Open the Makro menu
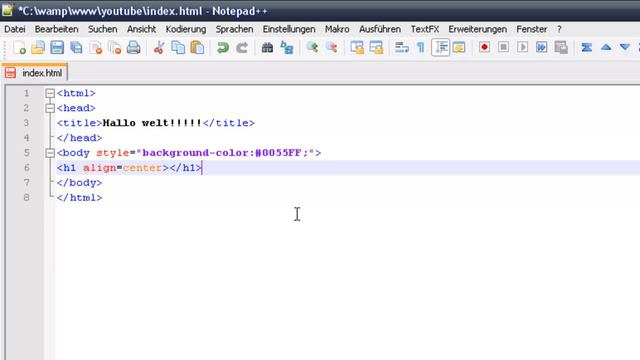This screenshot has height=360, width=640. [337, 29]
